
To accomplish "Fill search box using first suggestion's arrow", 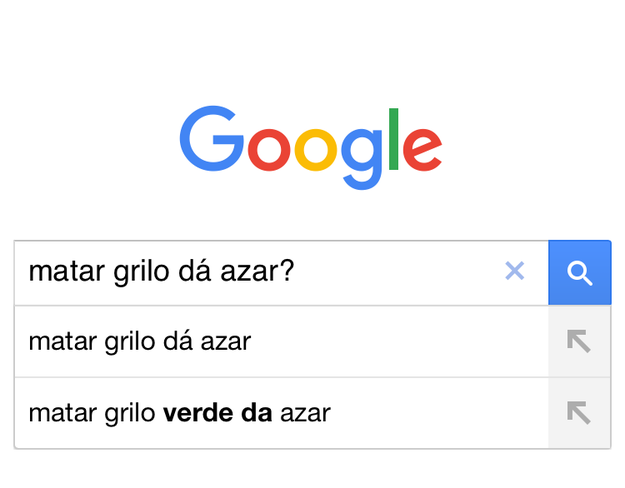I will pos(579,341).
